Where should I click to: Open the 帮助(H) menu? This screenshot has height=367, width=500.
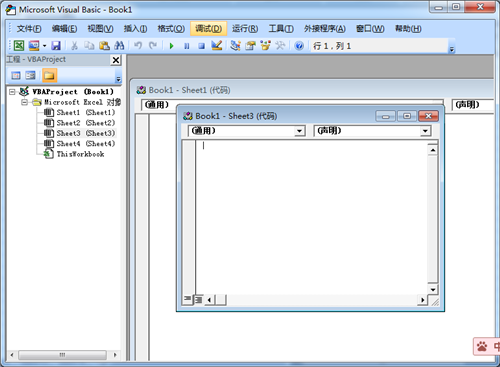408,29
